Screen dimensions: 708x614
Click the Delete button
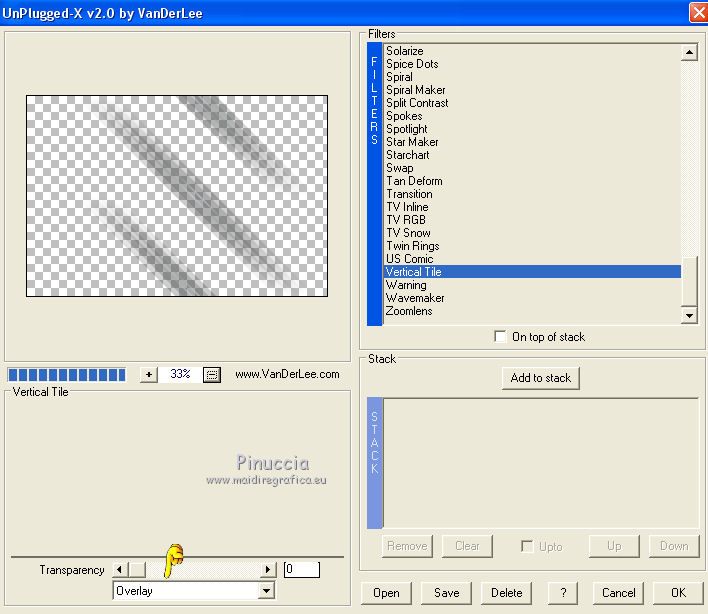click(x=507, y=593)
